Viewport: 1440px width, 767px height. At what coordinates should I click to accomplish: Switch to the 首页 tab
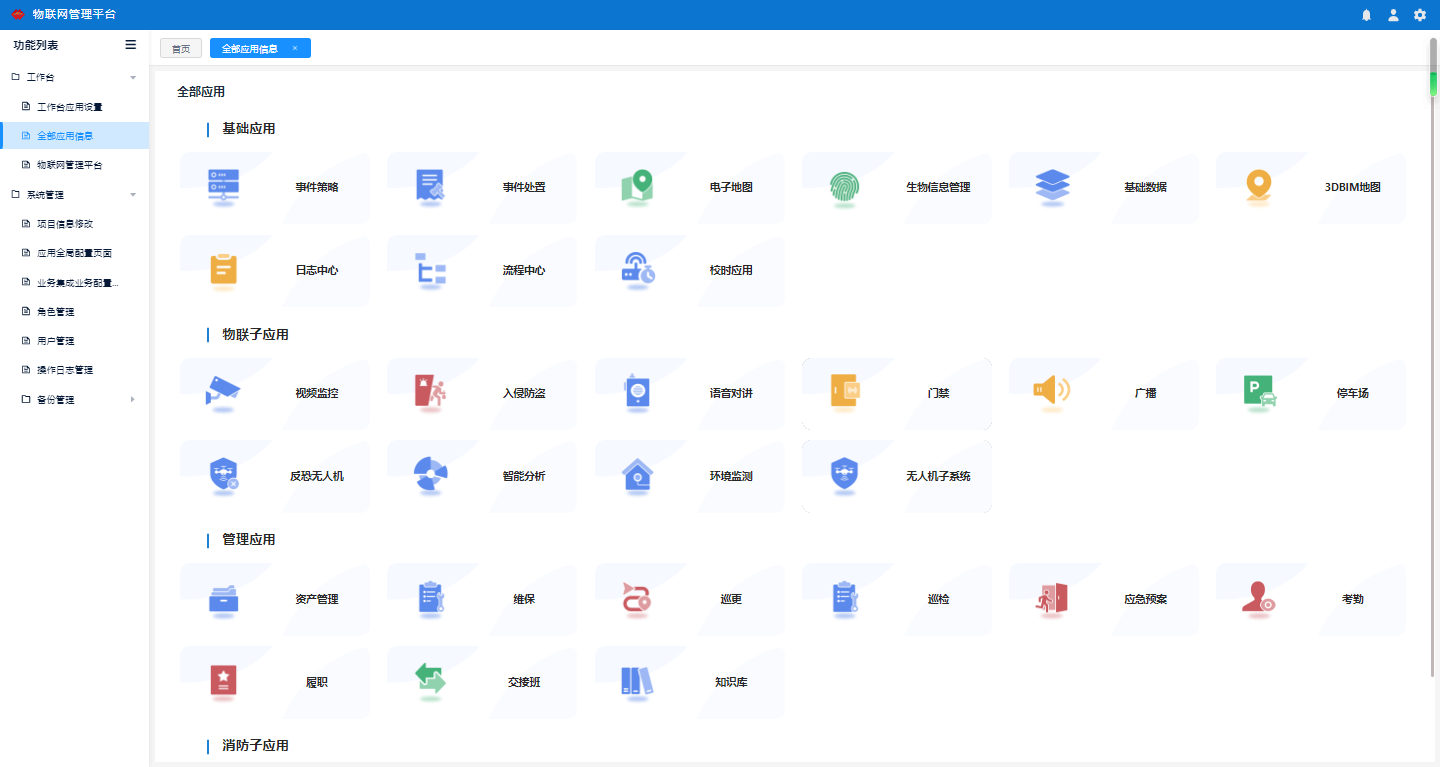coord(181,48)
